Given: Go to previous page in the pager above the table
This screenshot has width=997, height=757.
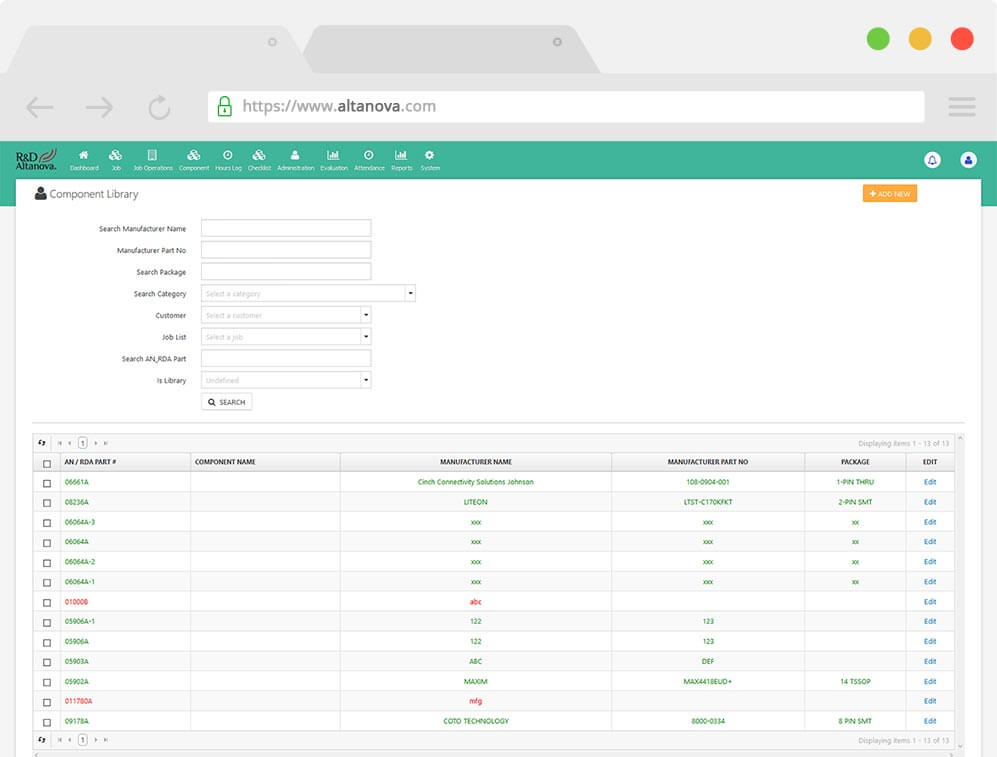Looking at the screenshot, I should (x=69, y=443).
